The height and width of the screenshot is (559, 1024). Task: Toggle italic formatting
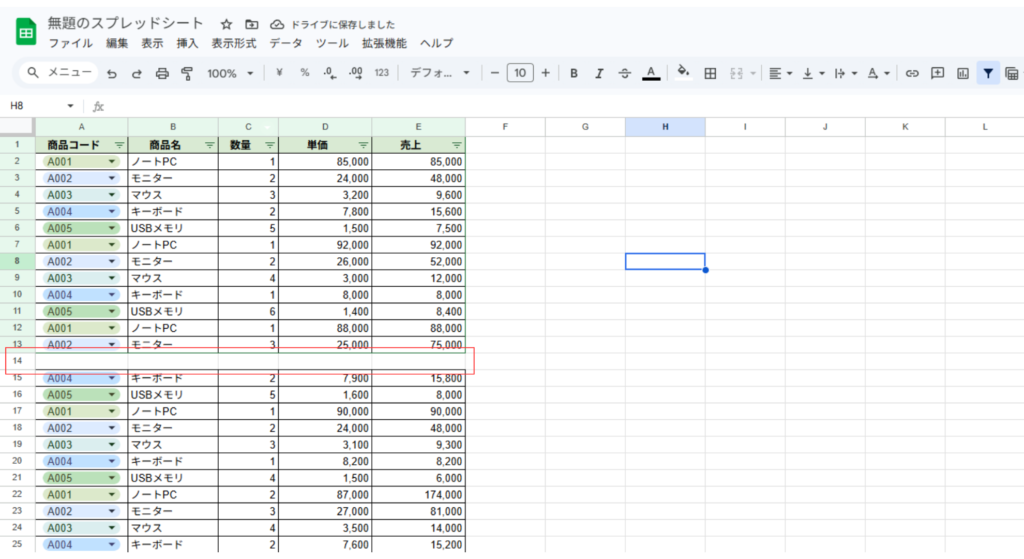[x=599, y=73]
